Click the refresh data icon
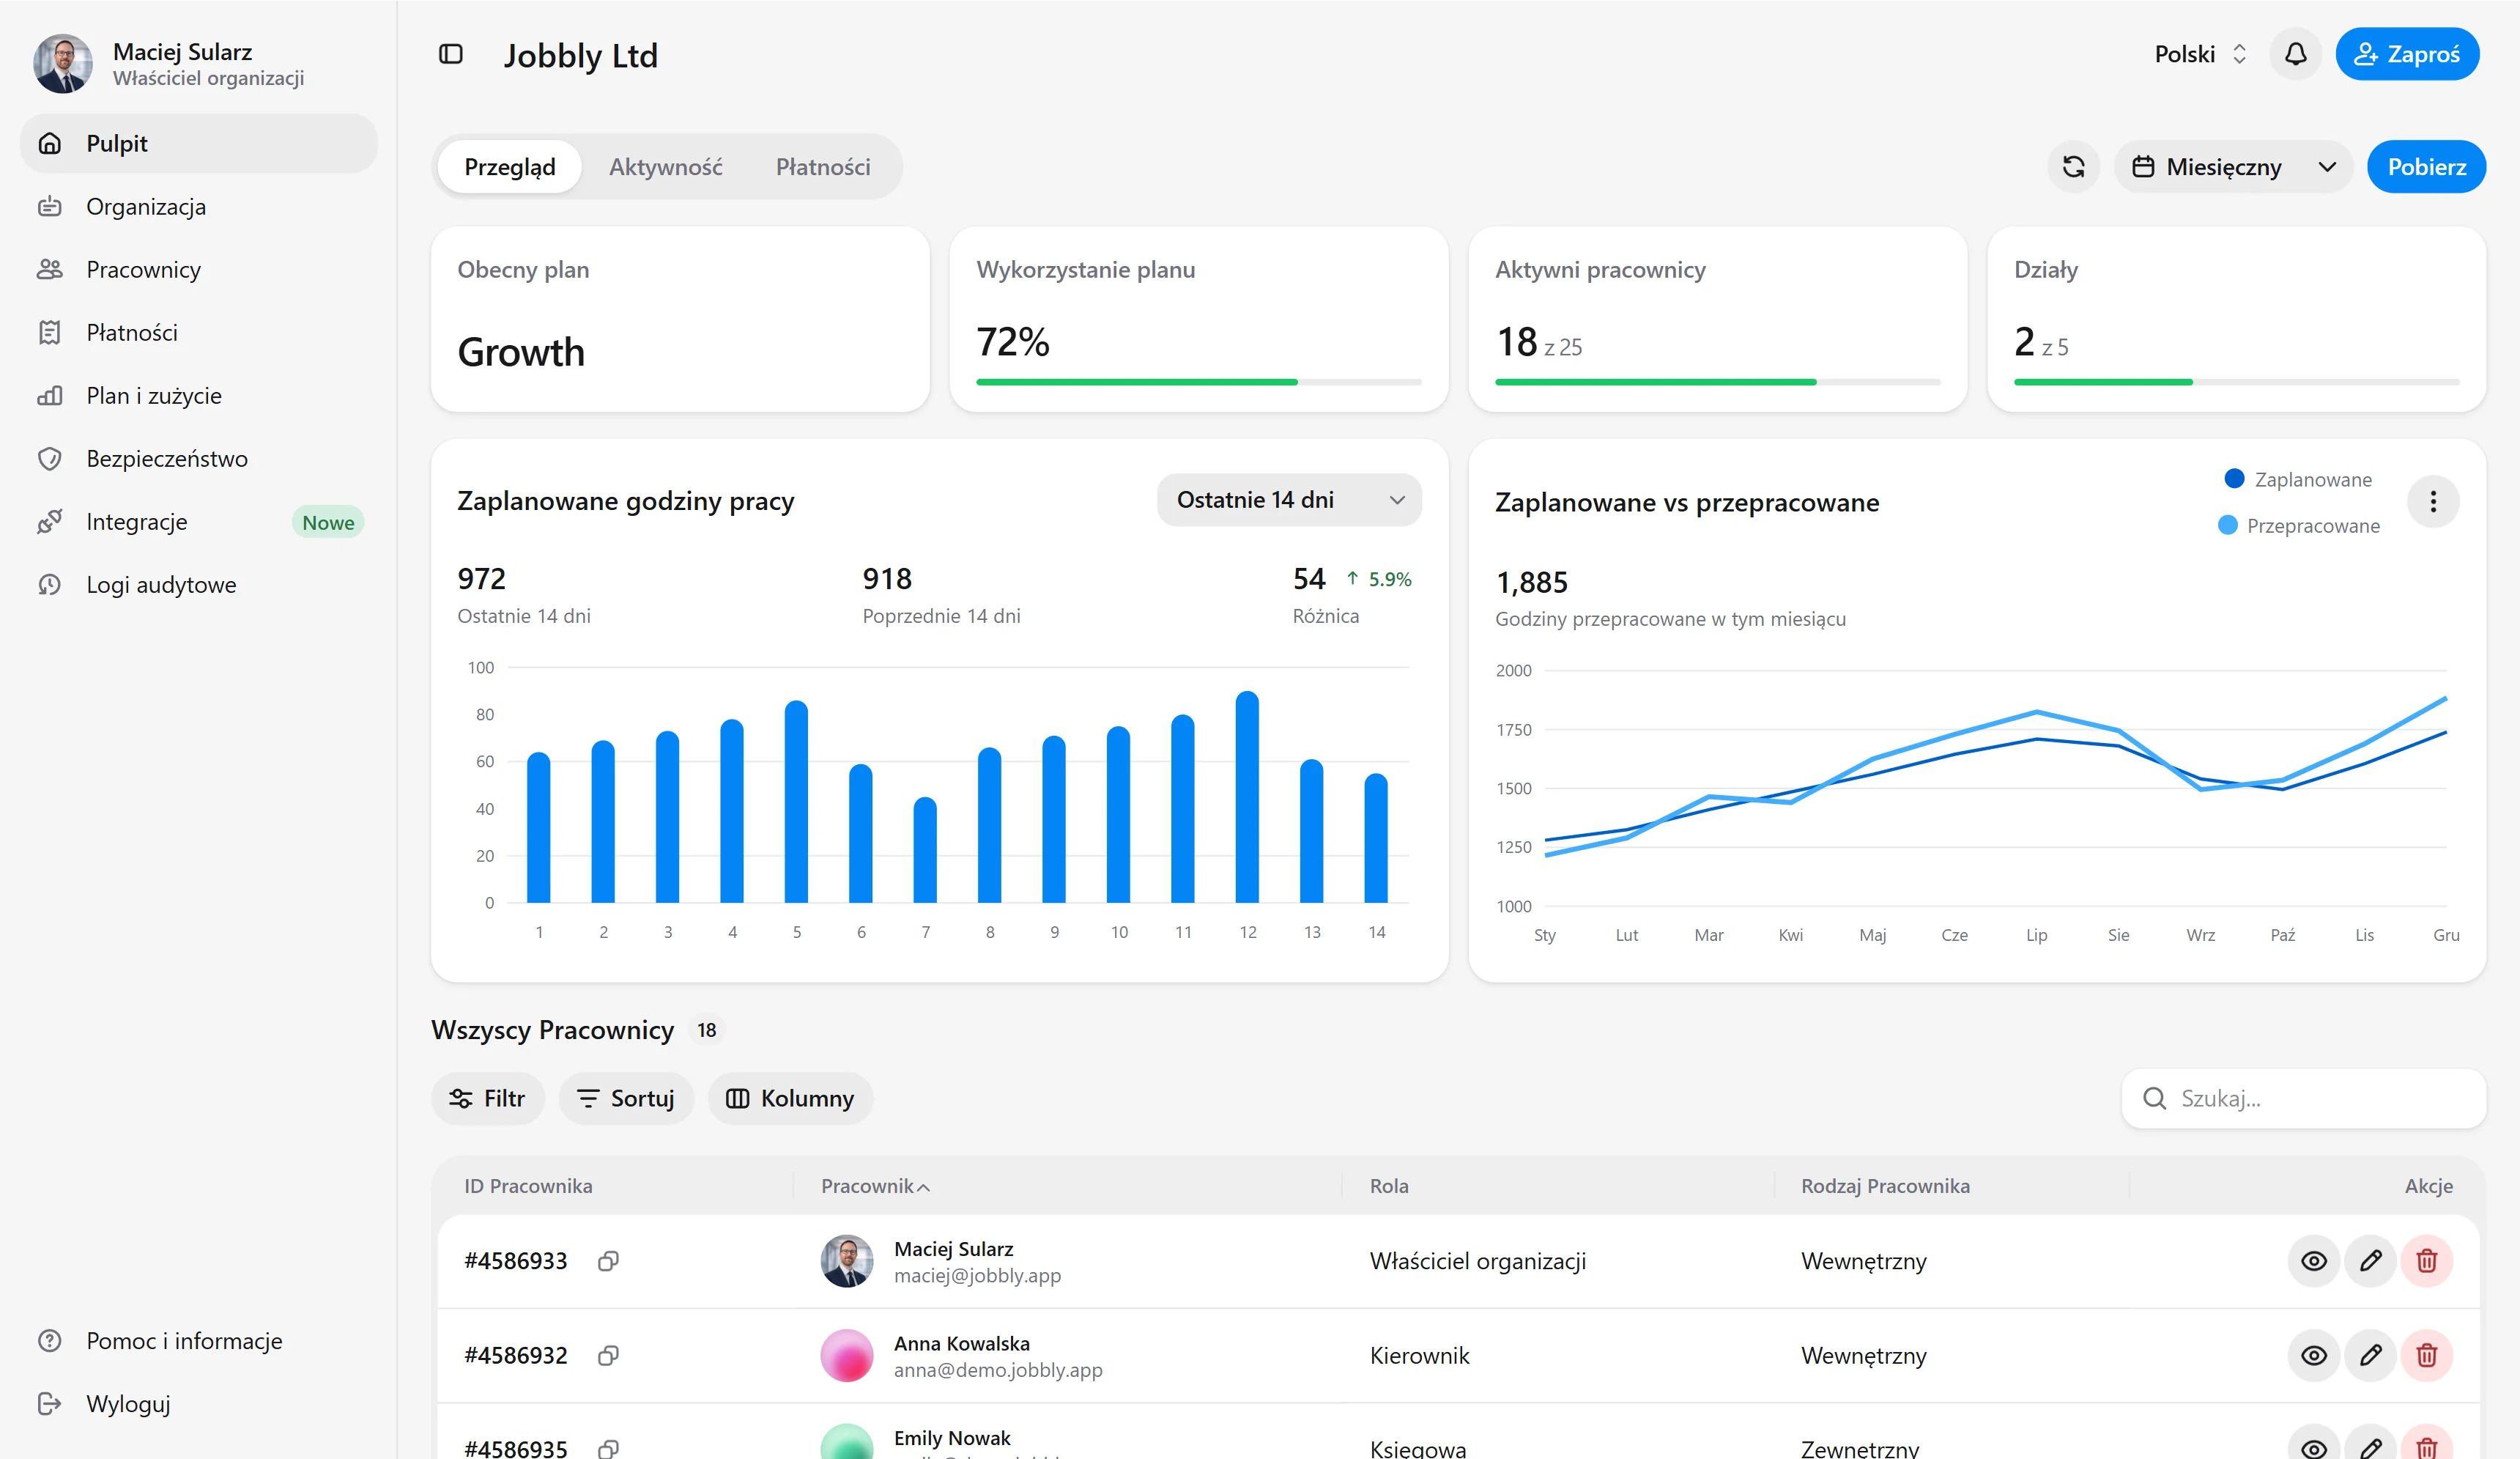The width and height of the screenshot is (2520, 1459). (x=2074, y=167)
